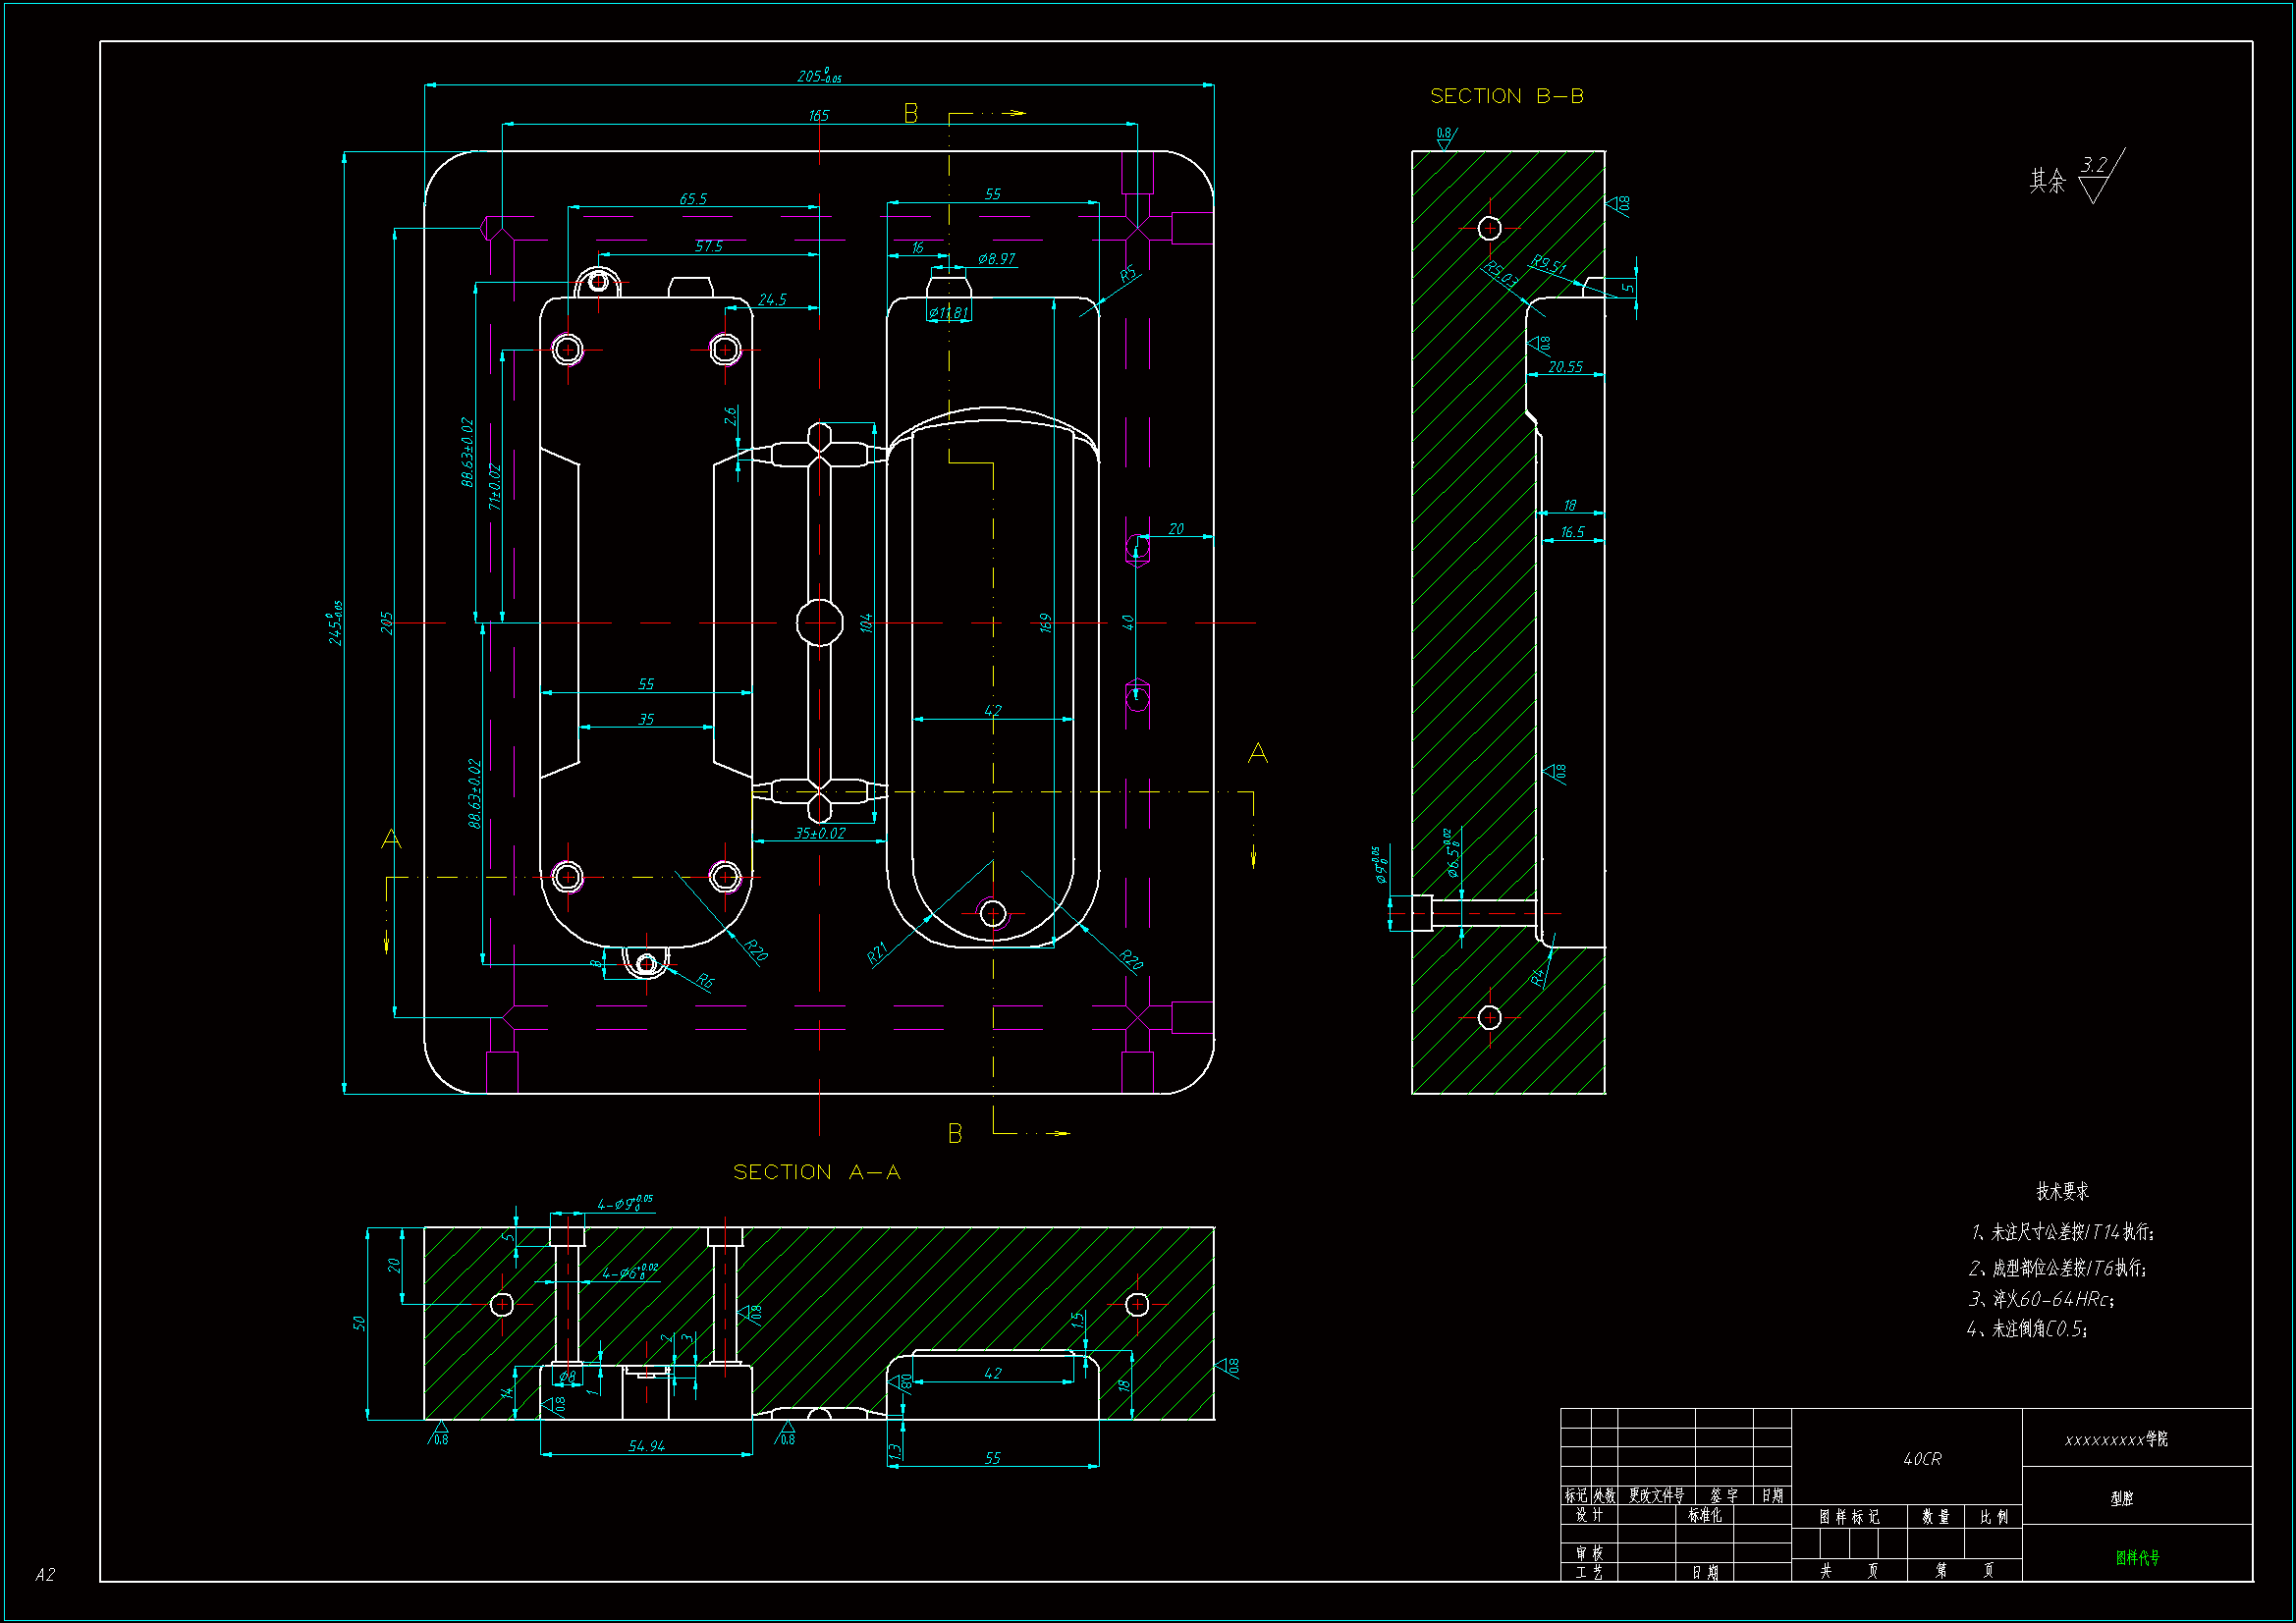Image resolution: width=2296 pixels, height=1623 pixels.
Task: Select the 淬火60-64HRc requirement line
Action: (x=2040, y=1299)
